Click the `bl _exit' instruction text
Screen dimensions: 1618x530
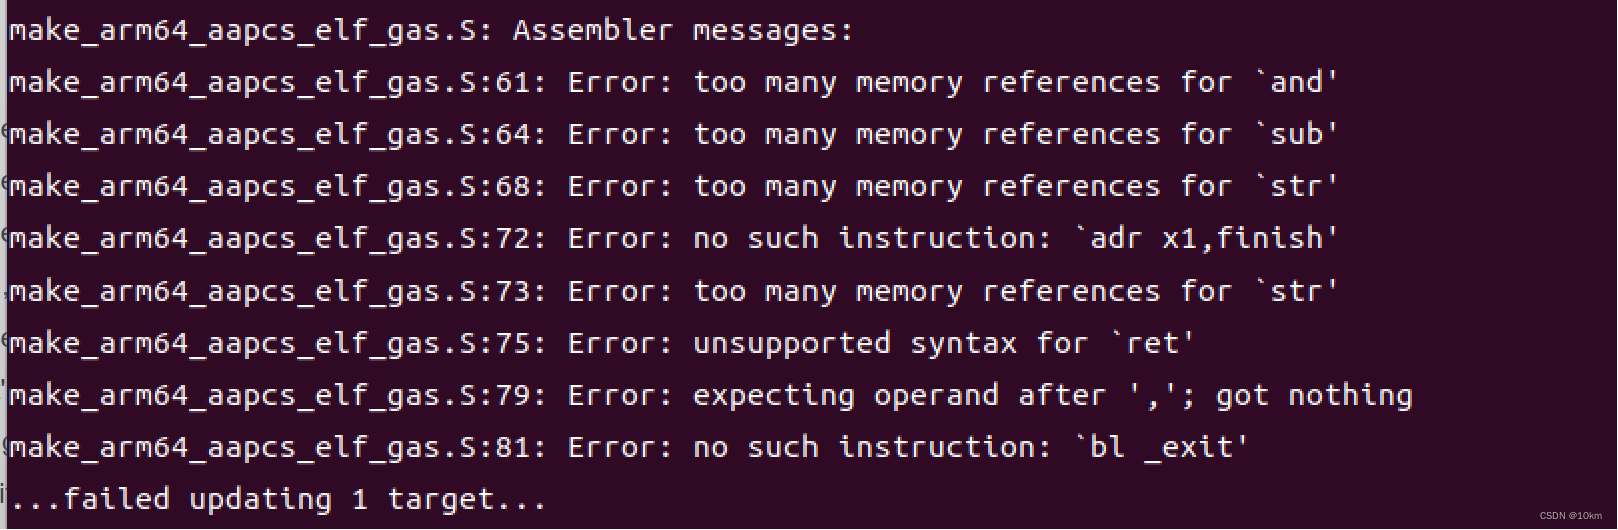1161,447
